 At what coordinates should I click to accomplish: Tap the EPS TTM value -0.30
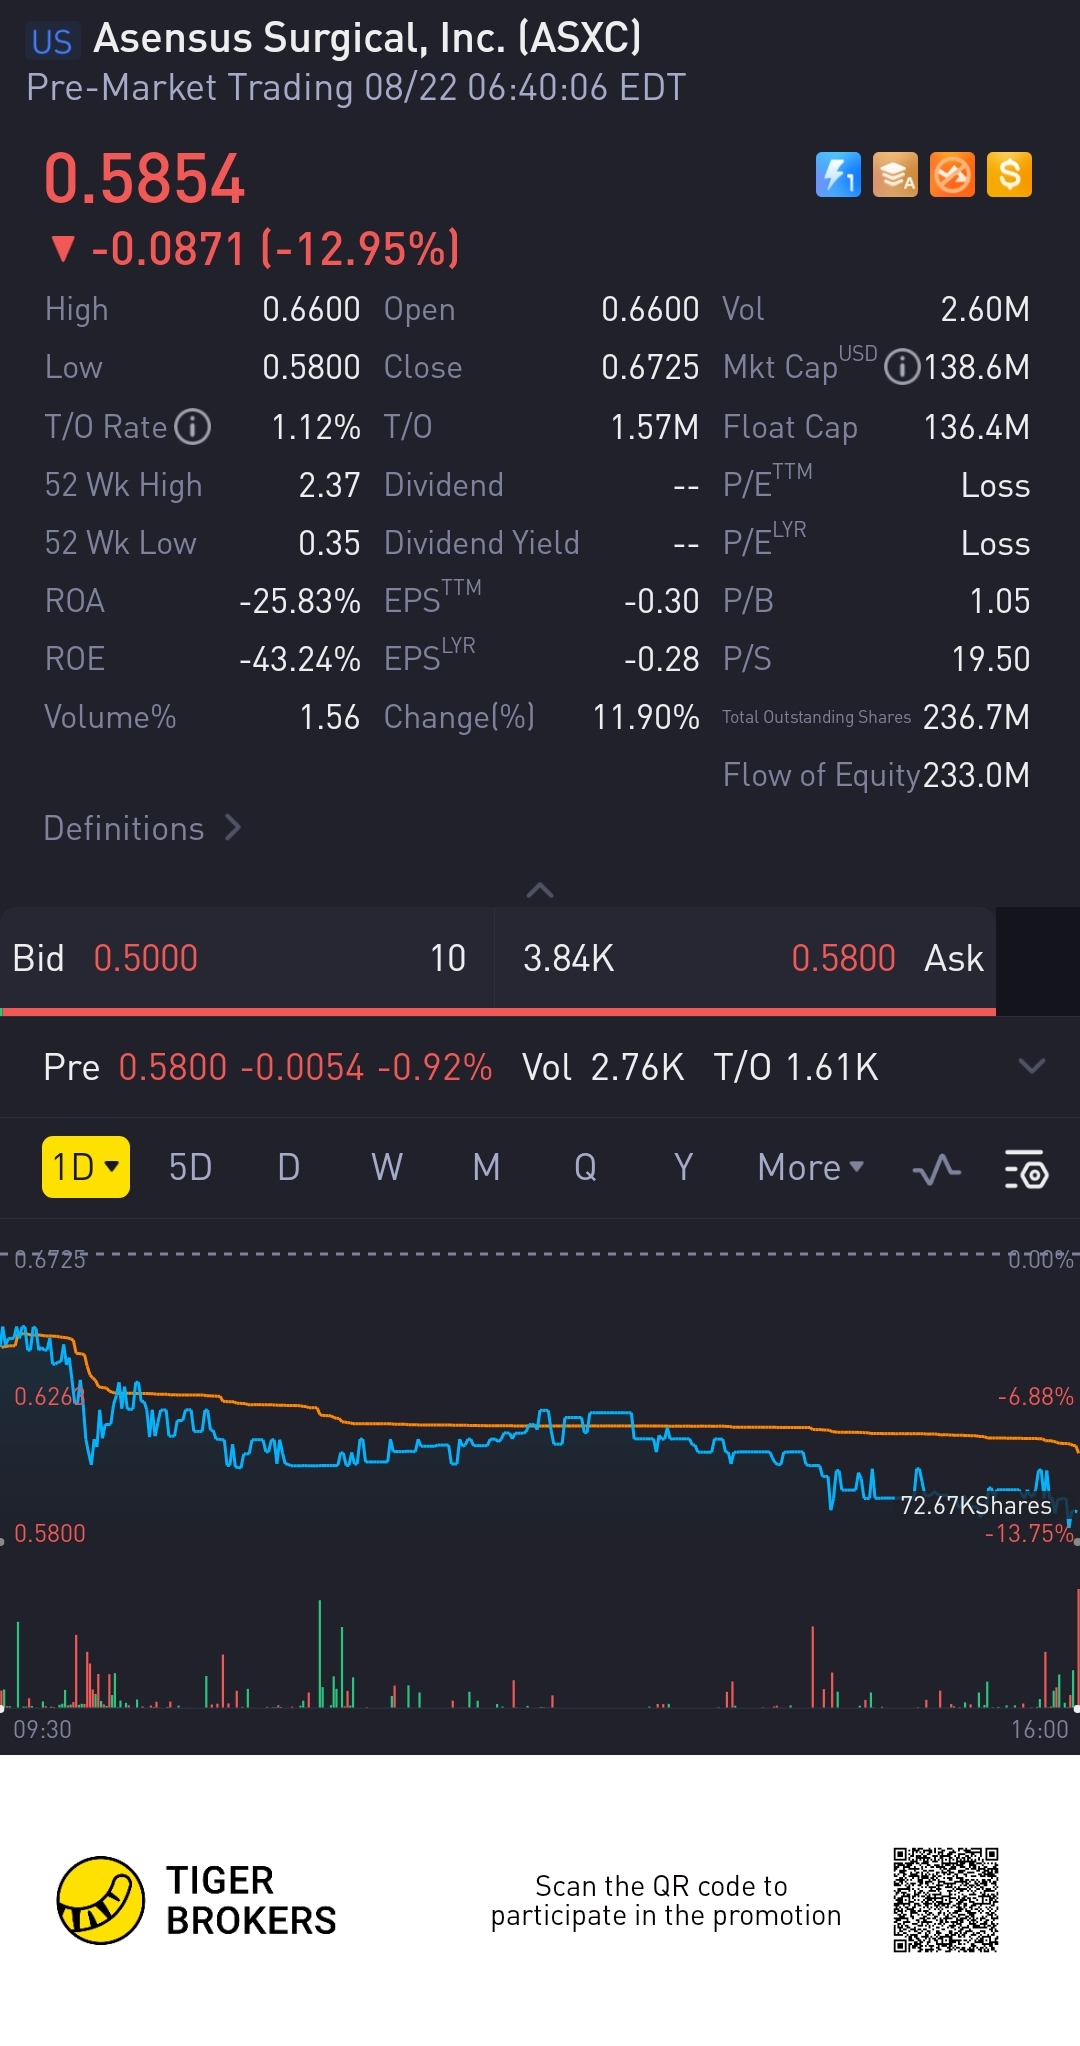point(661,601)
